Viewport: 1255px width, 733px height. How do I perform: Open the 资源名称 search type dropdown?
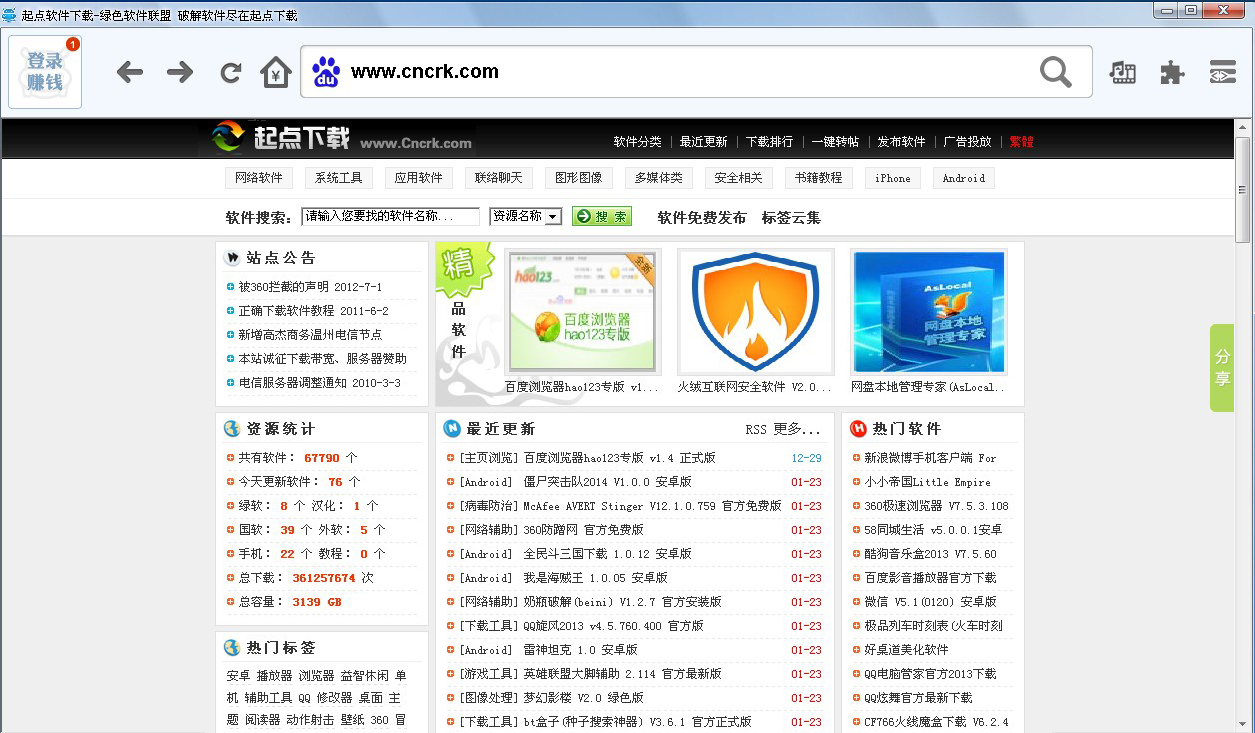(525, 215)
